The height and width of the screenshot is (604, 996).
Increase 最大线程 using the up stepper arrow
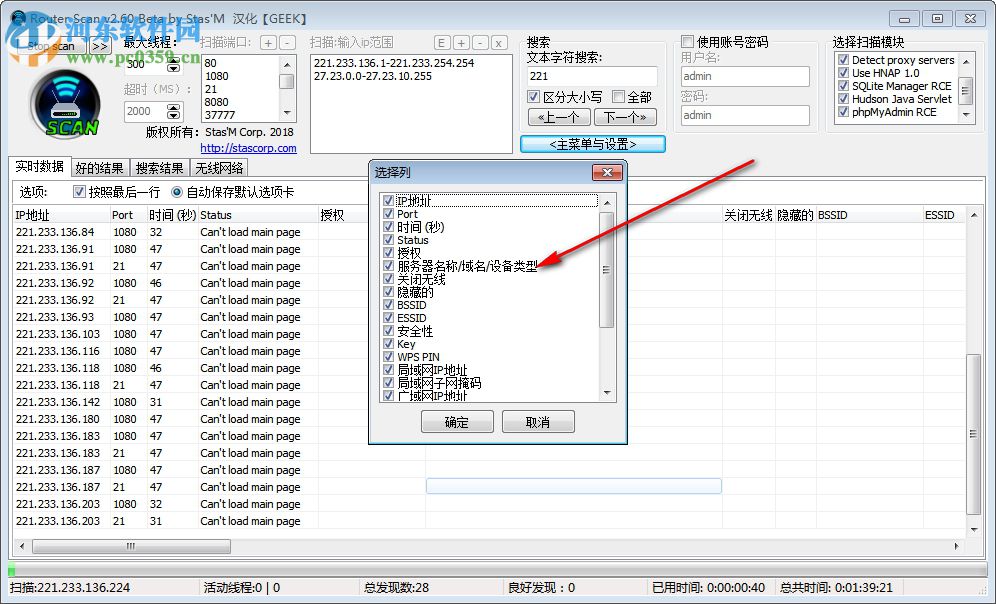[x=174, y=58]
